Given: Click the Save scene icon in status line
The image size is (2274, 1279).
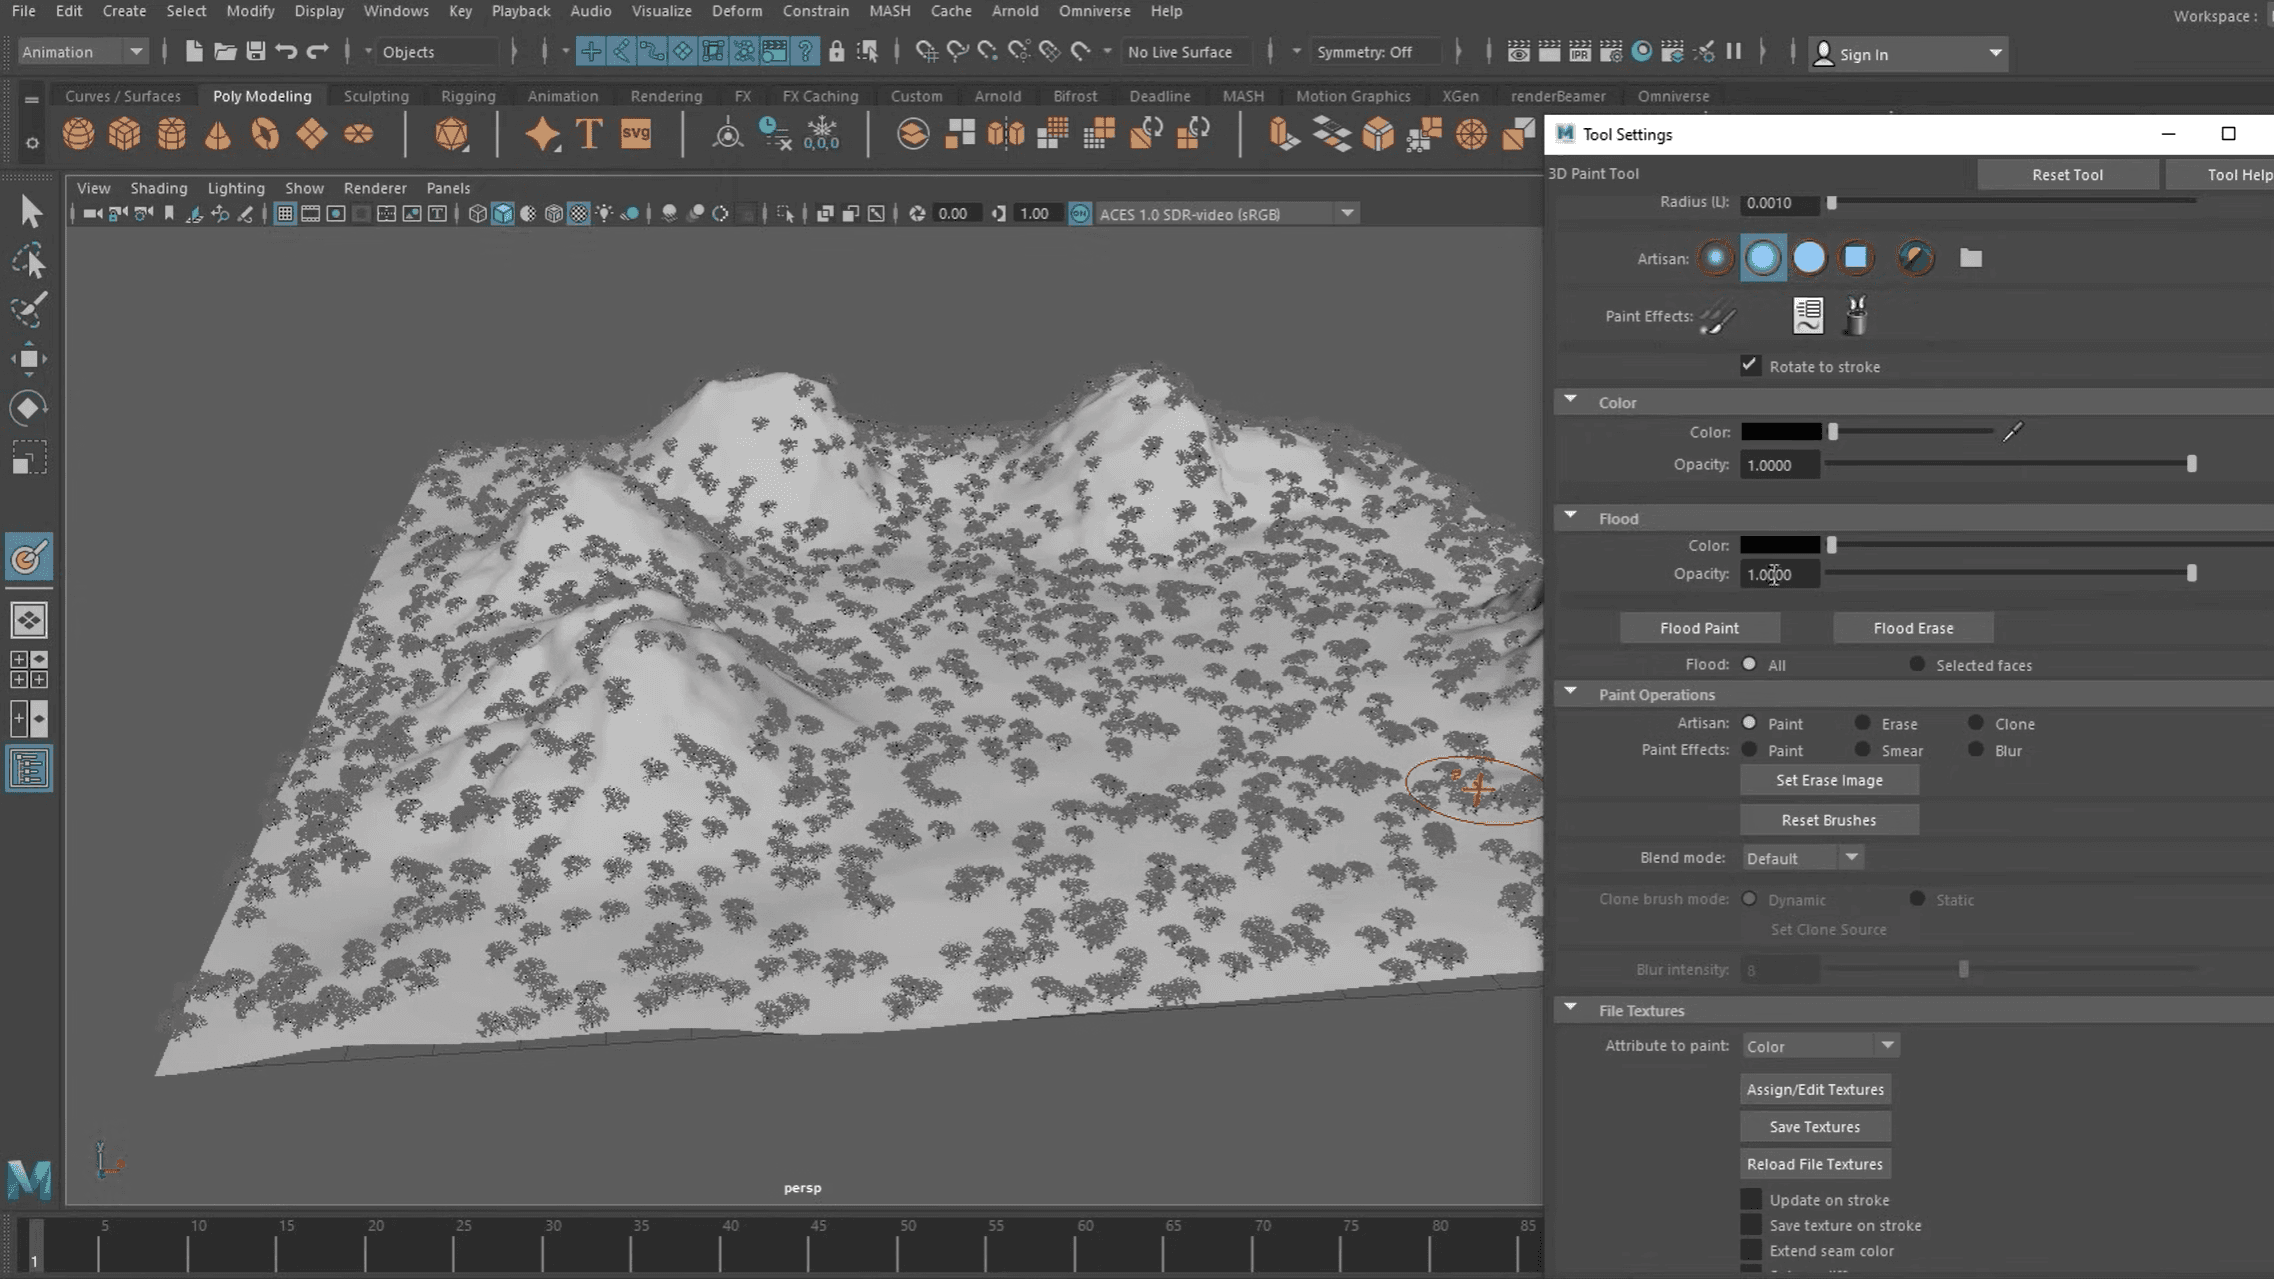Looking at the screenshot, I should tap(256, 52).
